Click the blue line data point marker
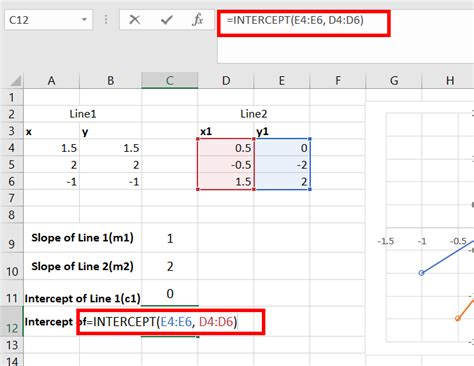Viewport: 474px width, 366px height. coord(421,273)
